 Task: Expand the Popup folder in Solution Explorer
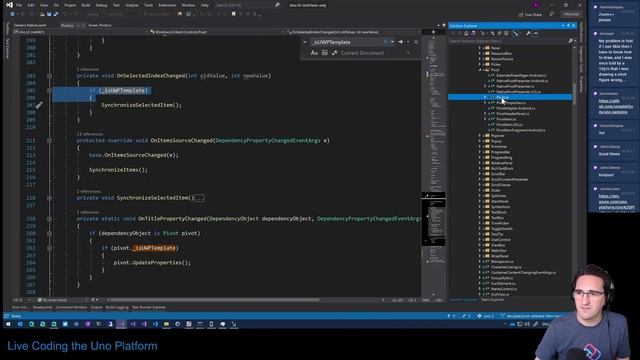click(480, 141)
